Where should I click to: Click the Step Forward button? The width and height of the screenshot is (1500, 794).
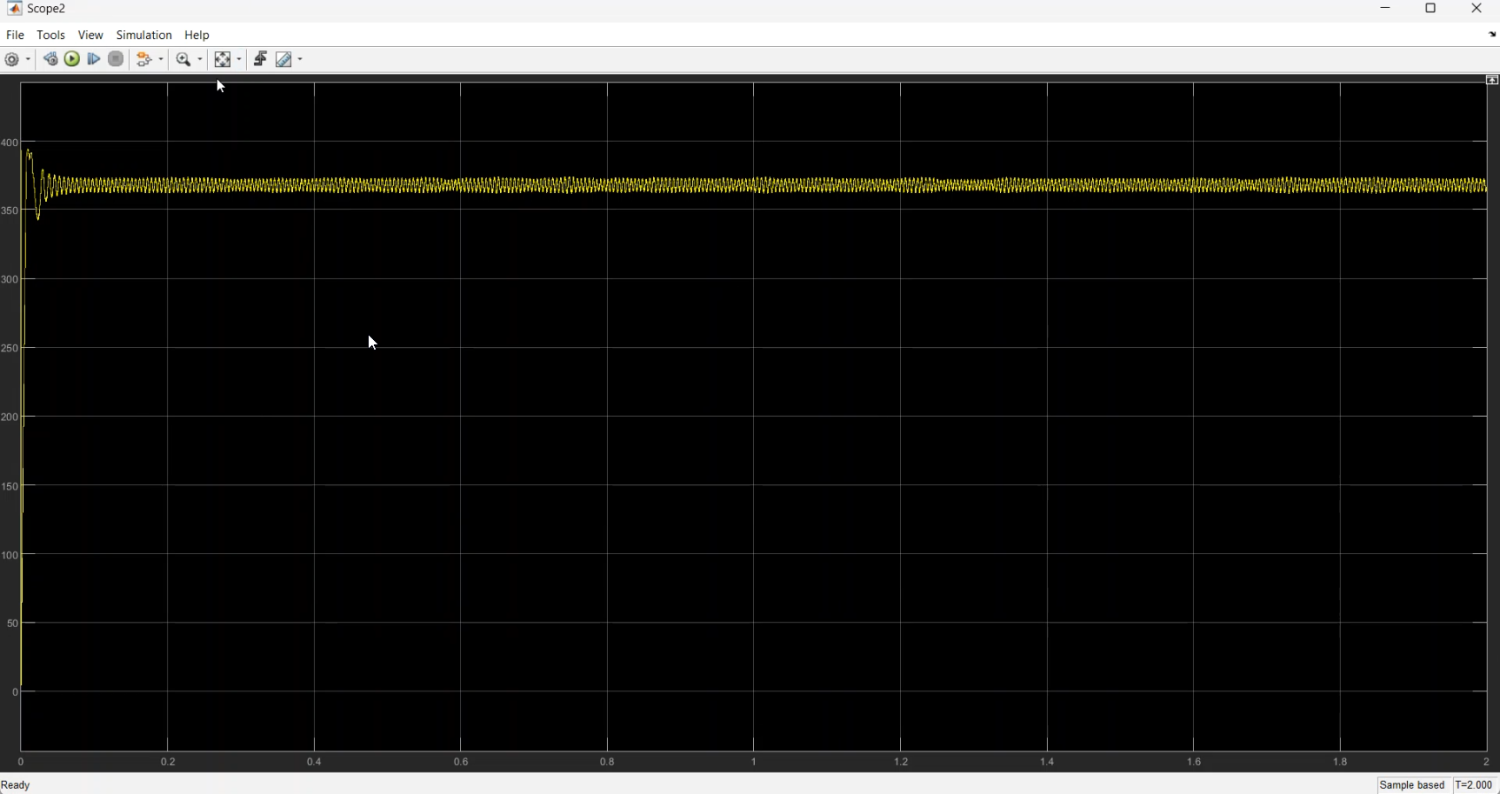coord(94,60)
